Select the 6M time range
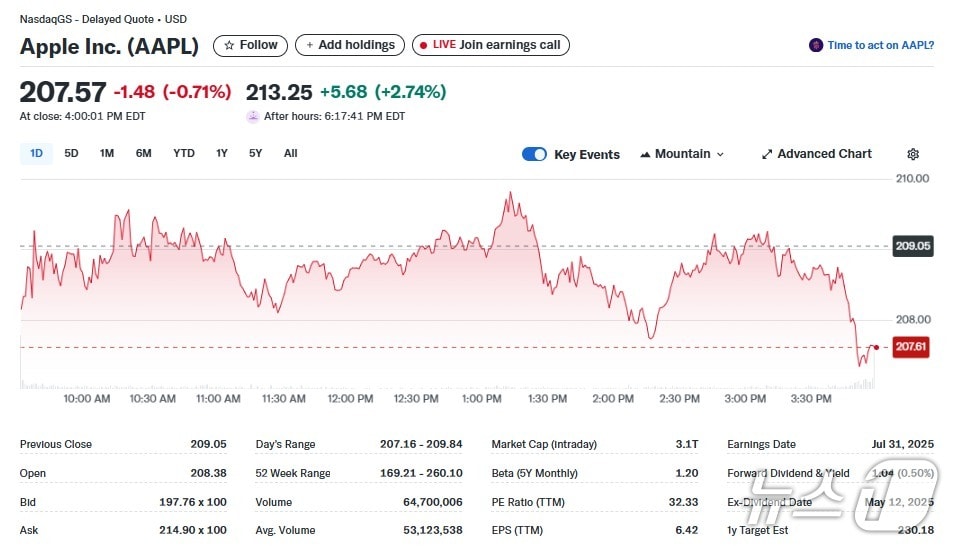 143,153
